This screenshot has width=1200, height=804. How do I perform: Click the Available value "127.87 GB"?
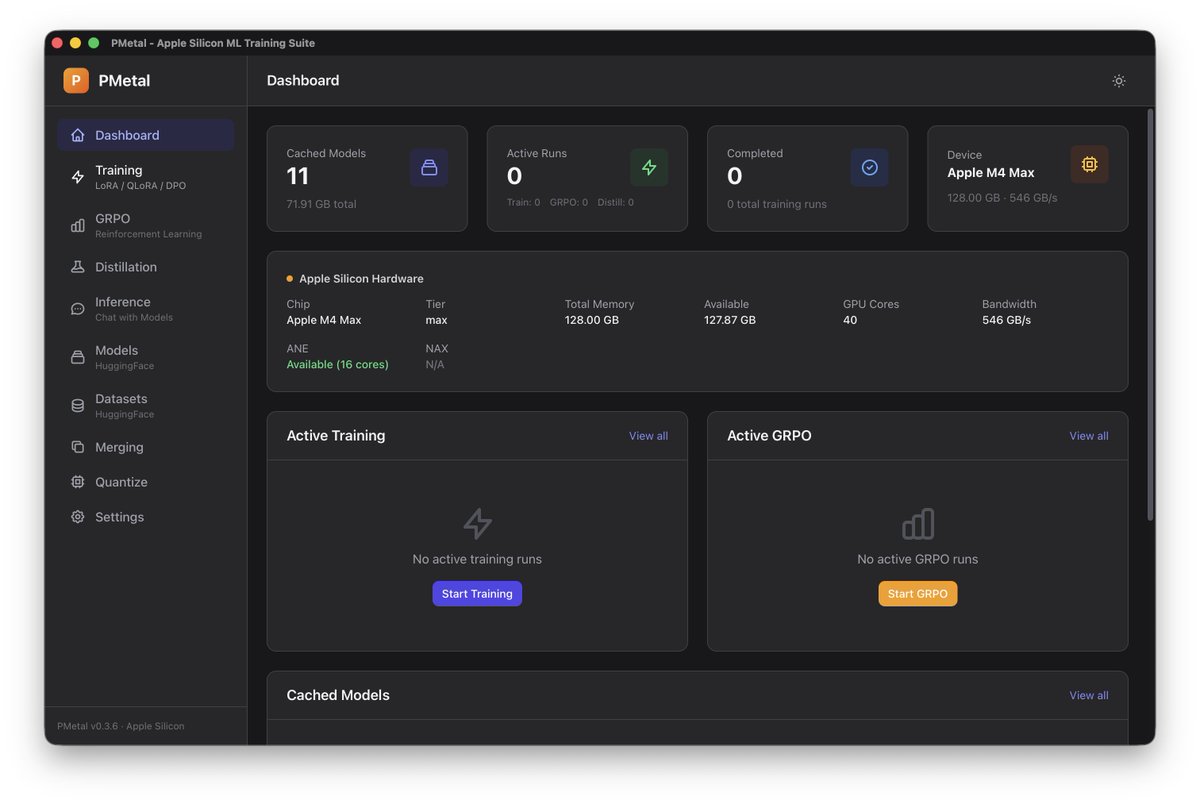[730, 320]
